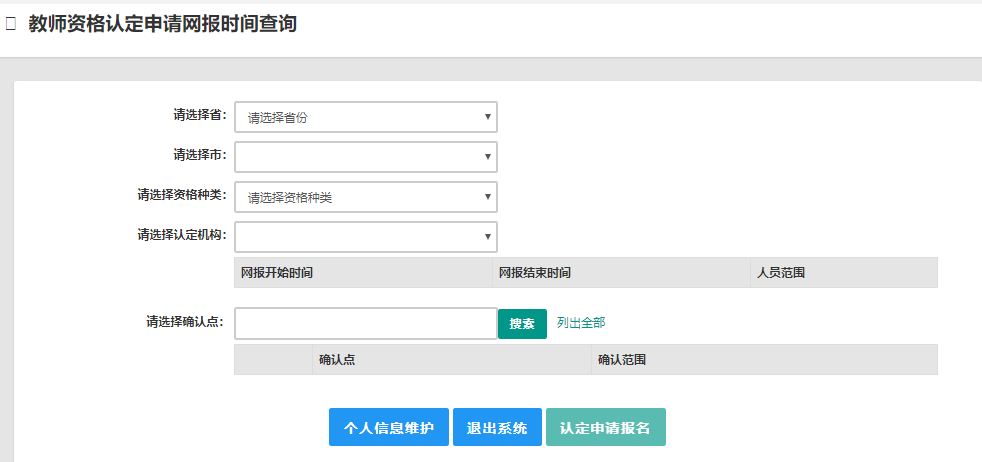Click the small icon beside the page title
This screenshot has height=462, width=982.
coord(10,24)
